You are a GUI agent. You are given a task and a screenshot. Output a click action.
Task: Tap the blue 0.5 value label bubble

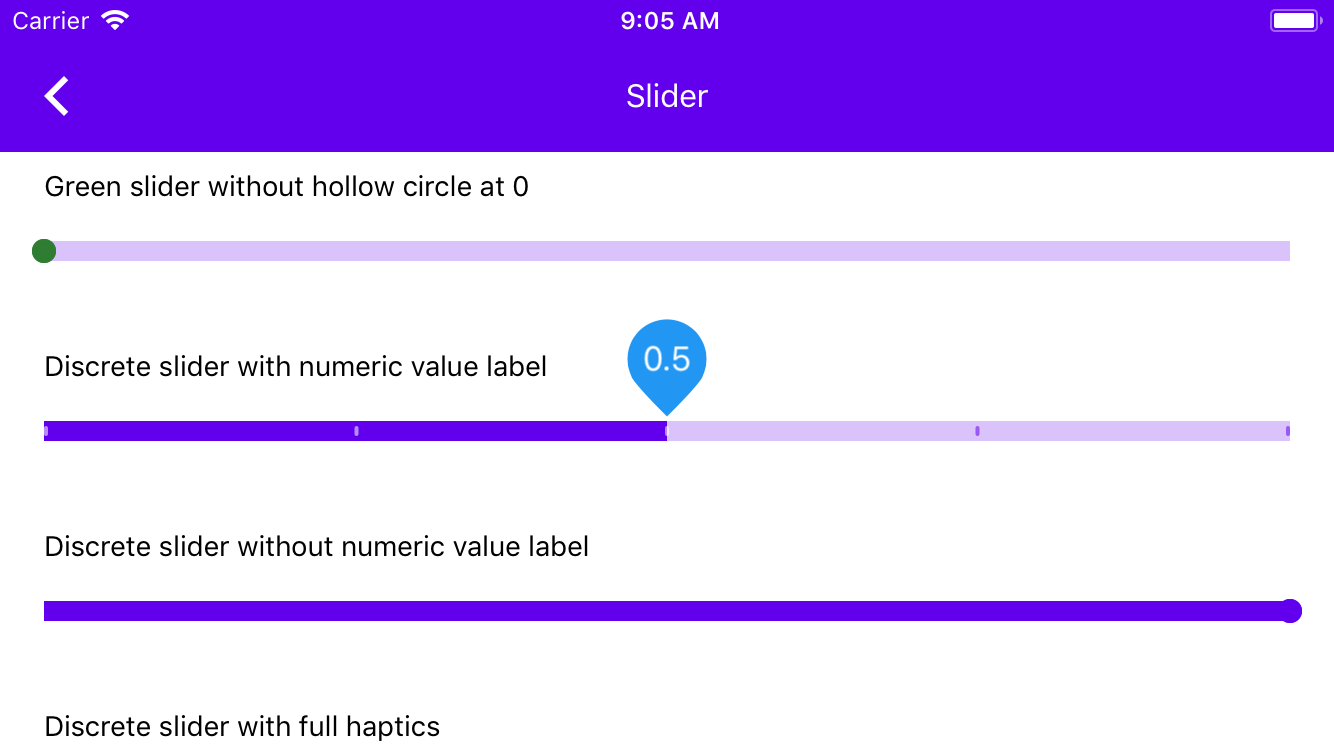pyautogui.click(x=666, y=355)
